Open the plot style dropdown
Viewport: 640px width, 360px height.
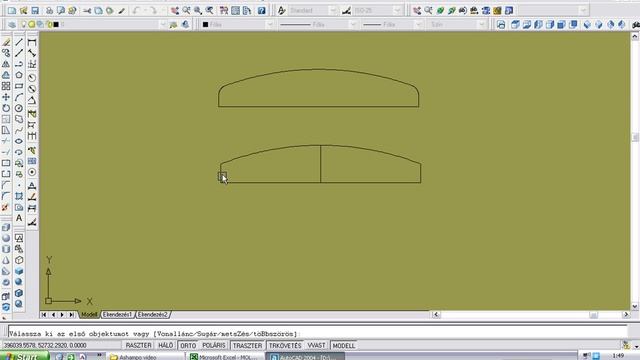pos(482,24)
